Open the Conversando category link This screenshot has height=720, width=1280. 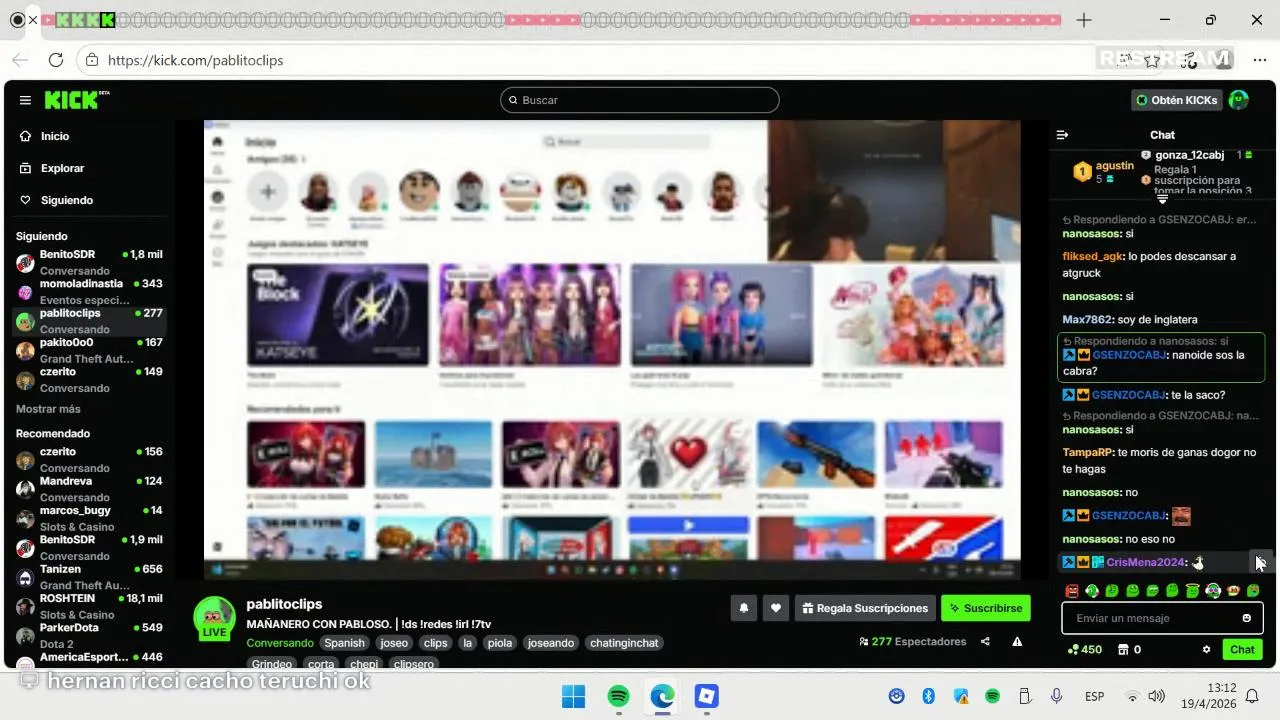click(x=280, y=643)
